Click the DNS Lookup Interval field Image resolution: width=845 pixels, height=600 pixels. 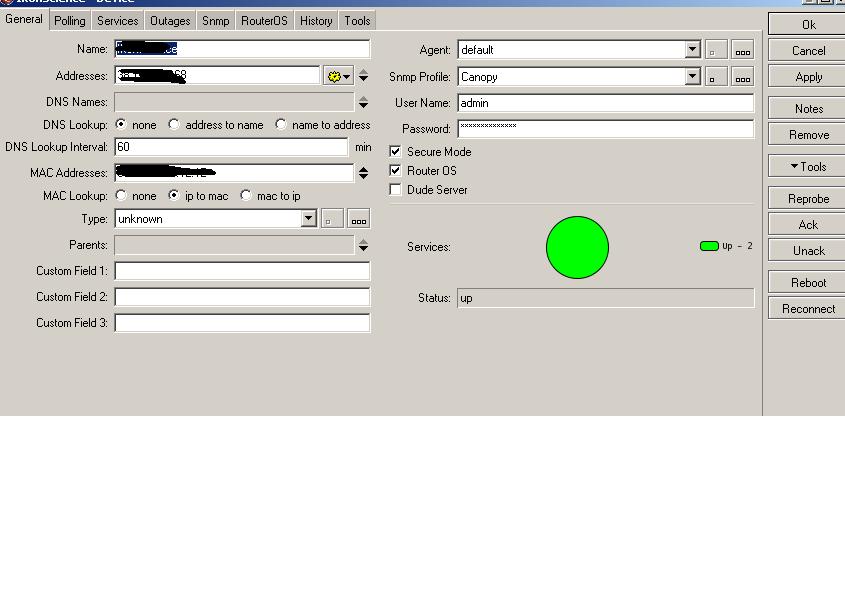231,147
